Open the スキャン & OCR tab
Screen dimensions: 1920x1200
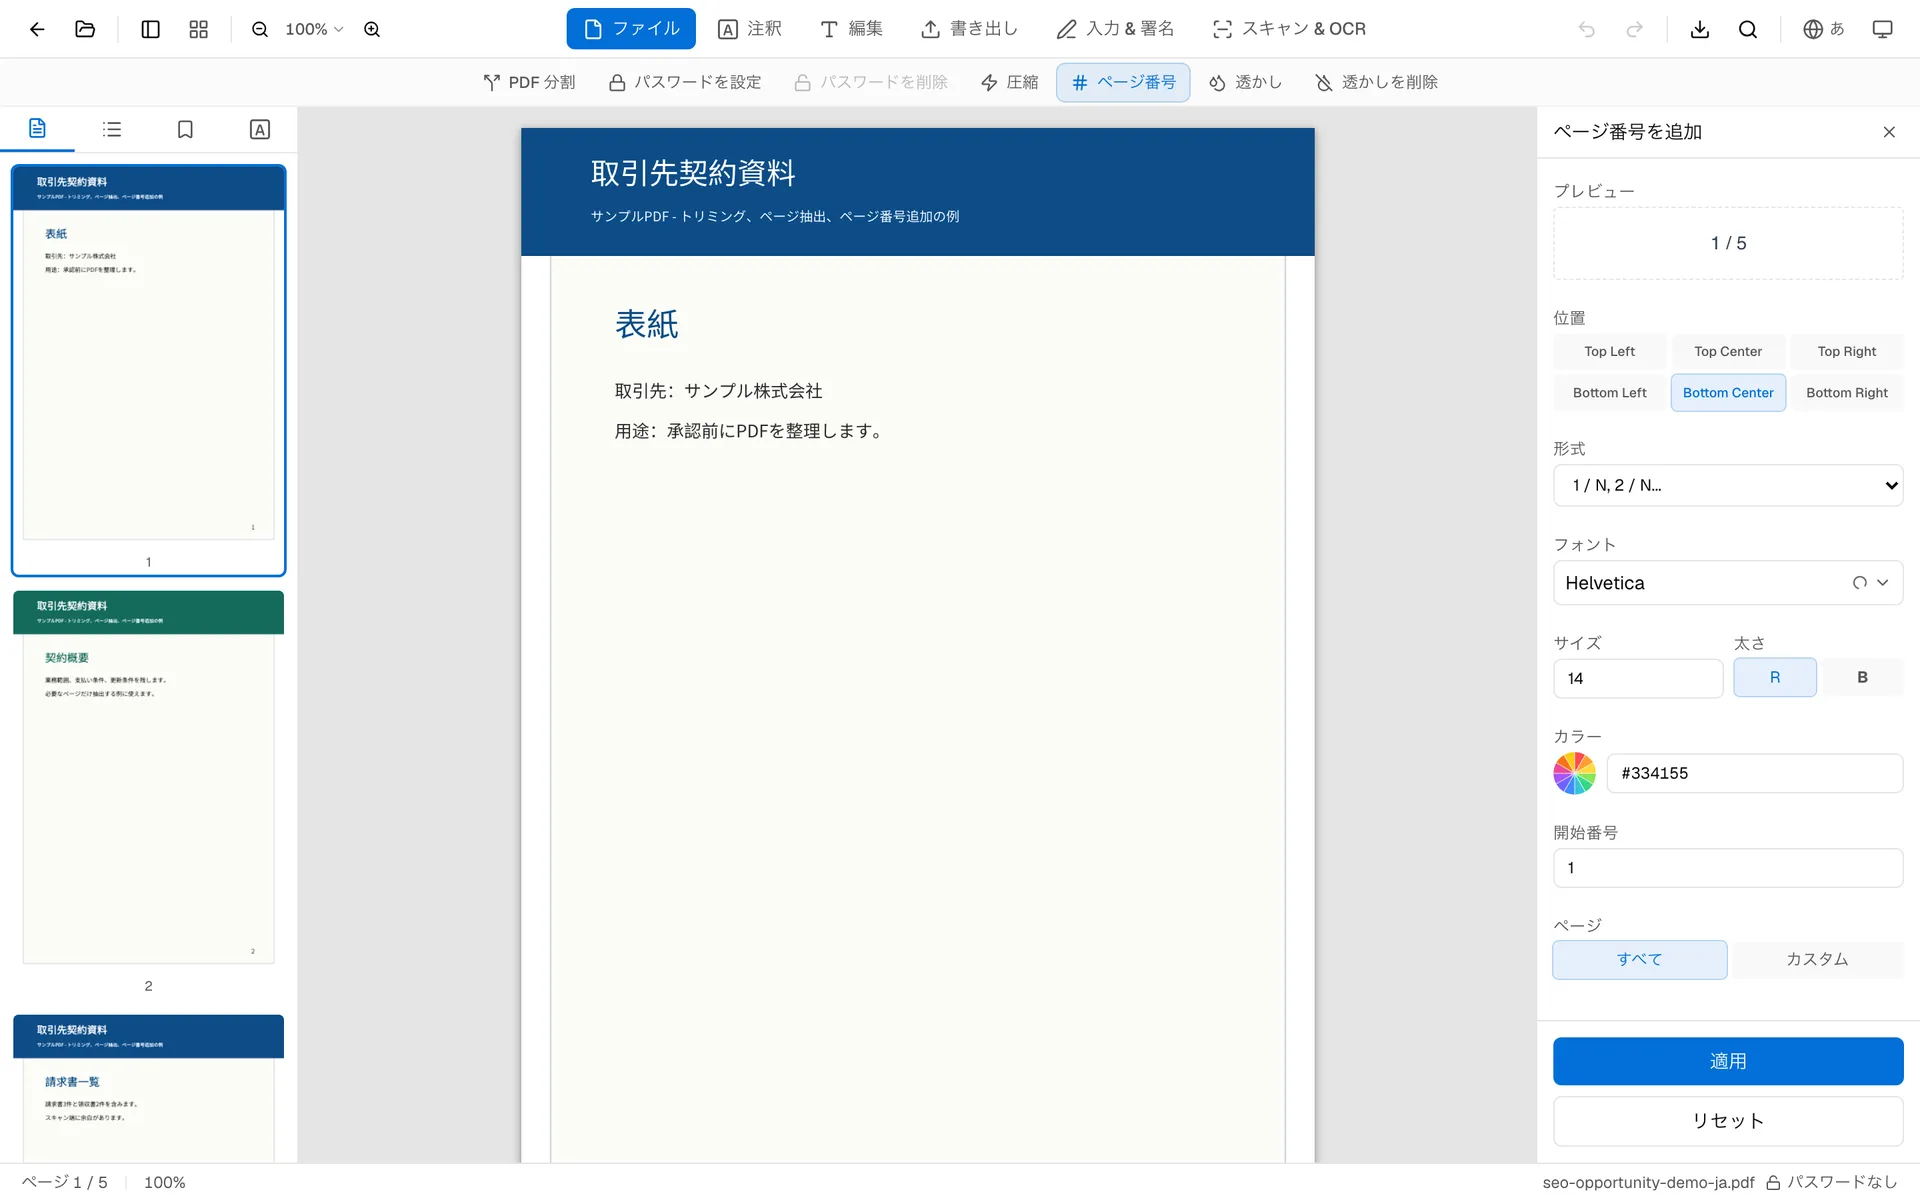click(x=1289, y=29)
